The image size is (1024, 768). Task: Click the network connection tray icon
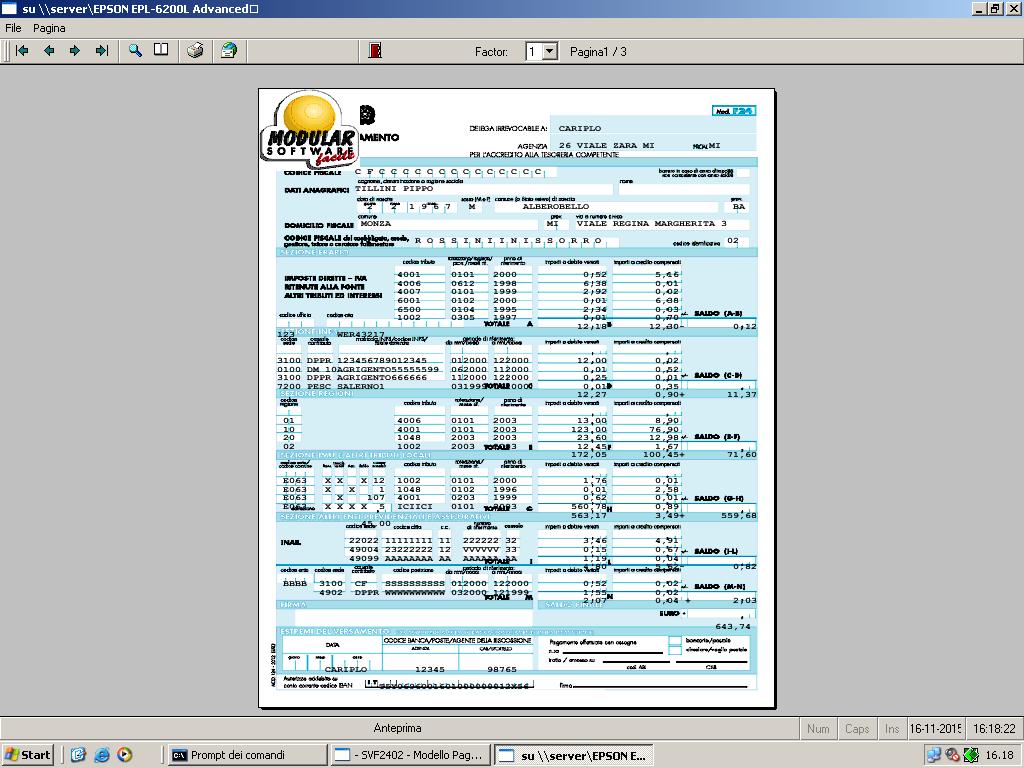click(x=934, y=756)
